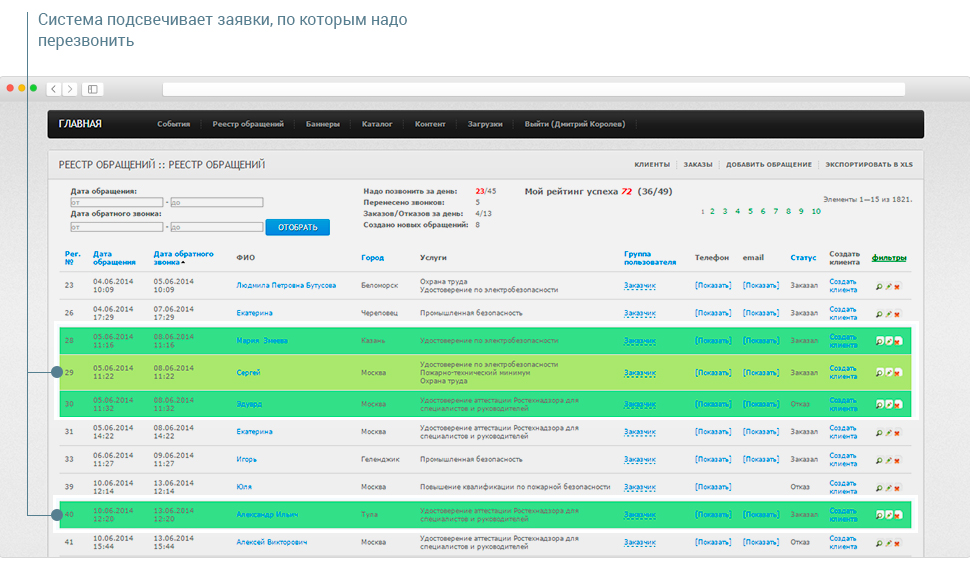Remove request 26 via the red X icon
Image resolution: width=970 pixels, height=571 pixels.
click(897, 314)
